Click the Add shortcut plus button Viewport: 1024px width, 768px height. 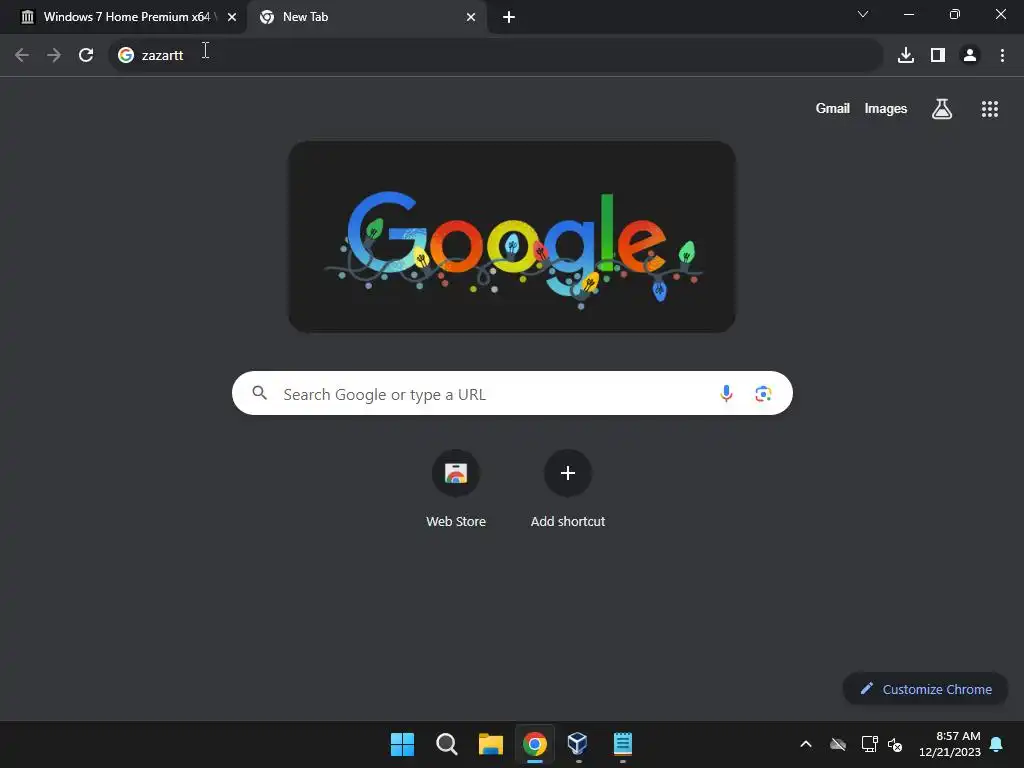[x=568, y=473]
